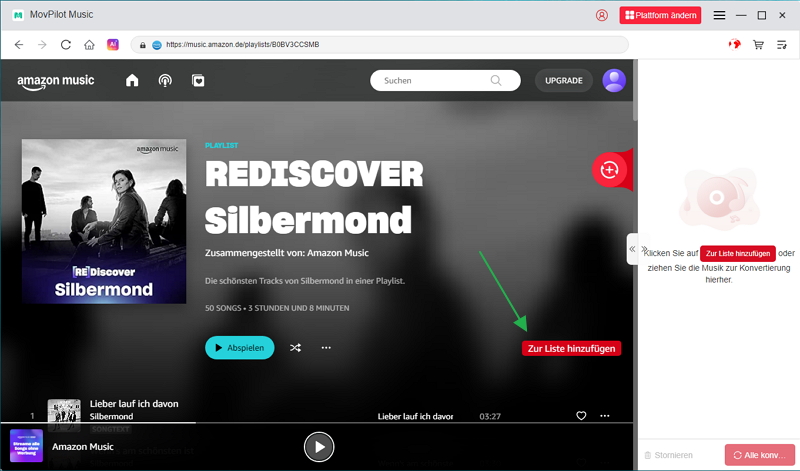The height and width of the screenshot is (471, 800).
Task: Click the Zusammengestellt von: Amazon Music text
Action: click(287, 253)
